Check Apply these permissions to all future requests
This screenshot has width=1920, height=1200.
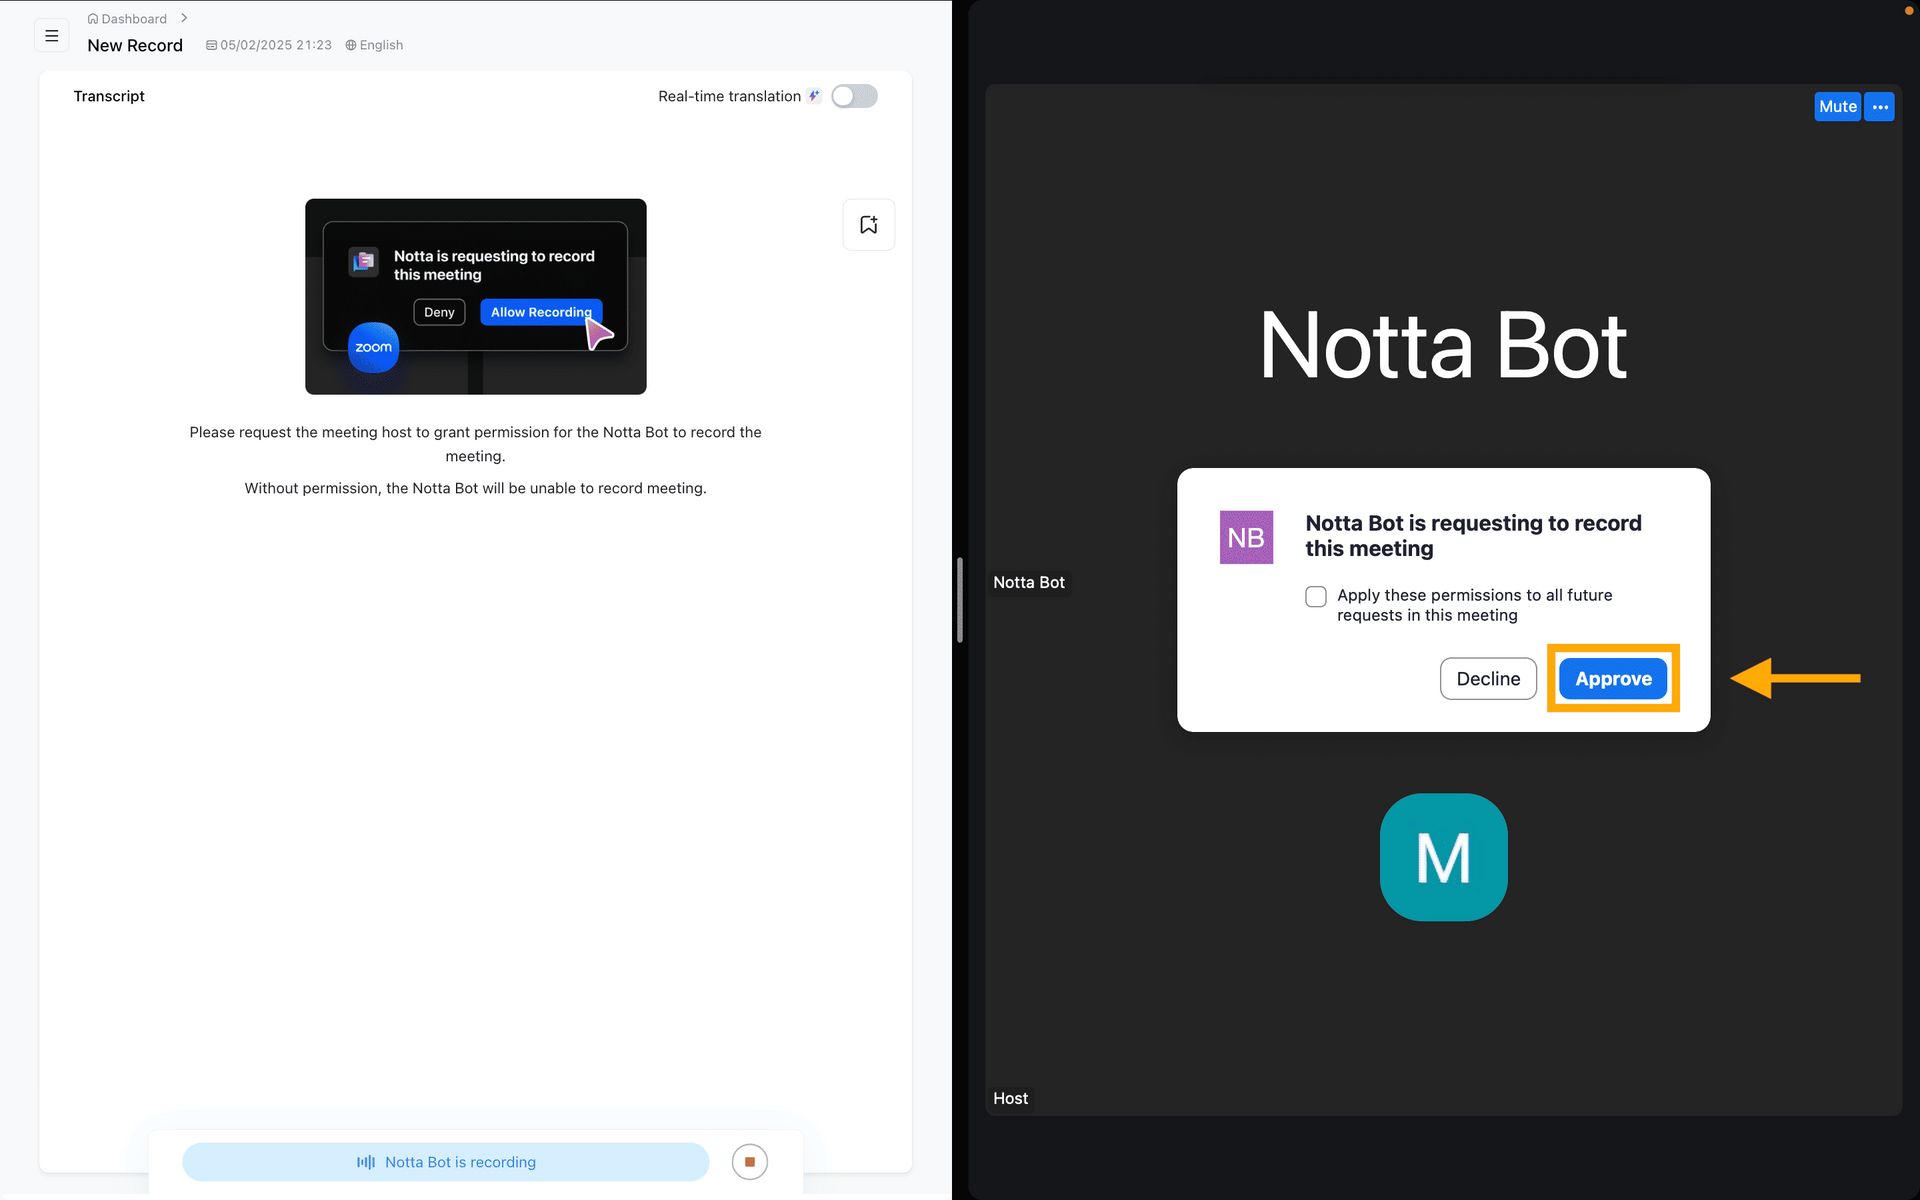[1316, 597]
